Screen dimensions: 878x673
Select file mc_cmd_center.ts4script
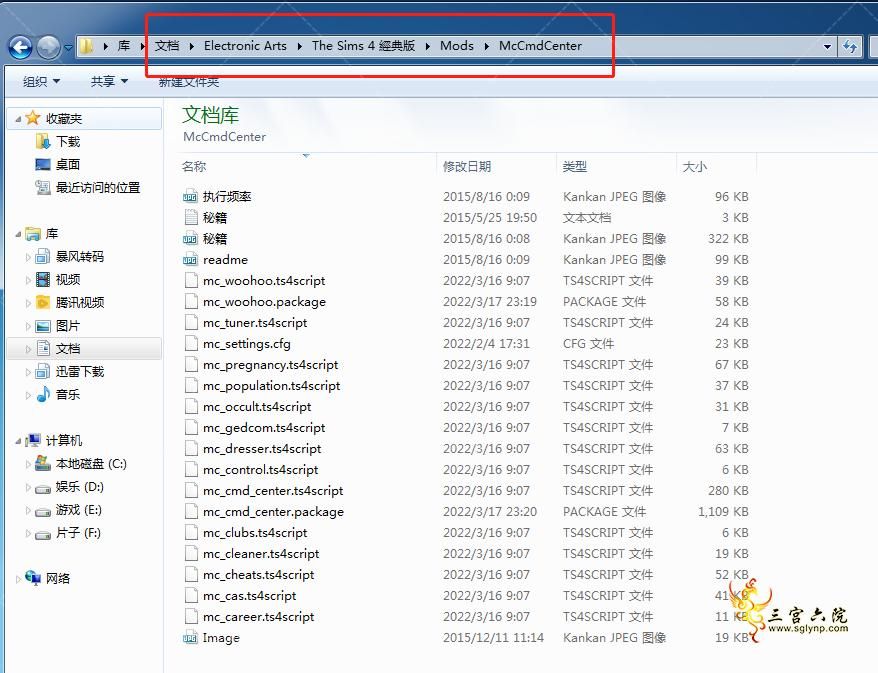point(273,490)
